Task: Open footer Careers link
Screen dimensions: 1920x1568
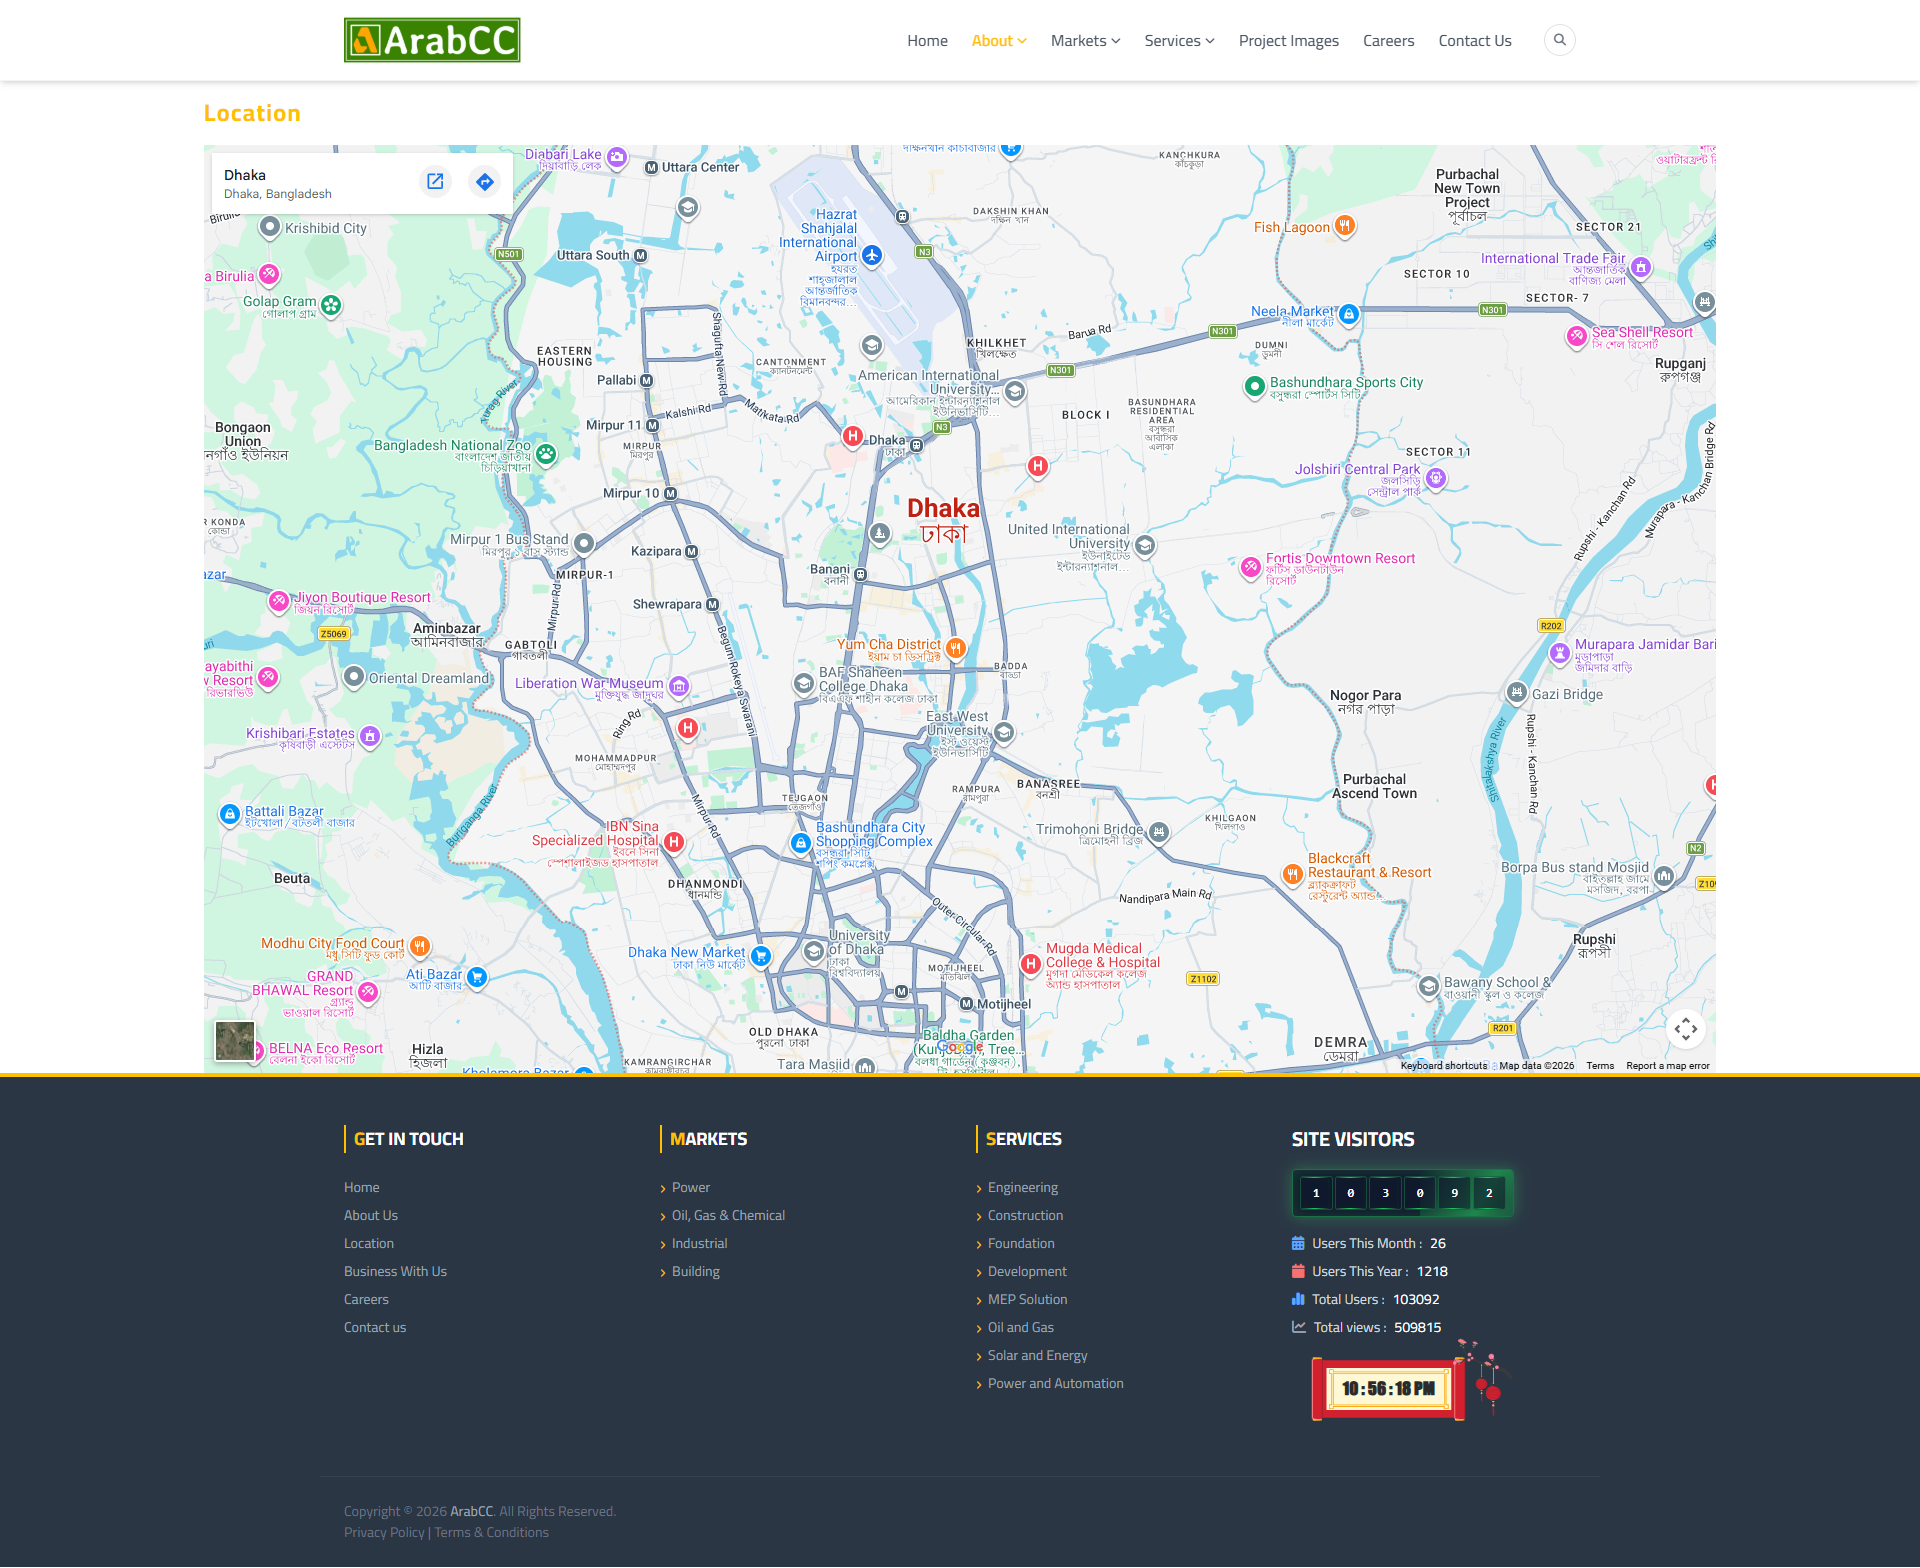Action: click(x=366, y=1300)
